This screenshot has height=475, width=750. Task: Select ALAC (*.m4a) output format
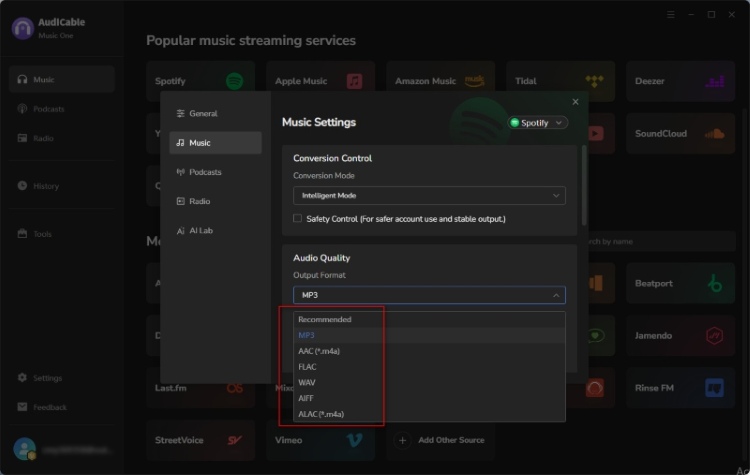coord(429,414)
